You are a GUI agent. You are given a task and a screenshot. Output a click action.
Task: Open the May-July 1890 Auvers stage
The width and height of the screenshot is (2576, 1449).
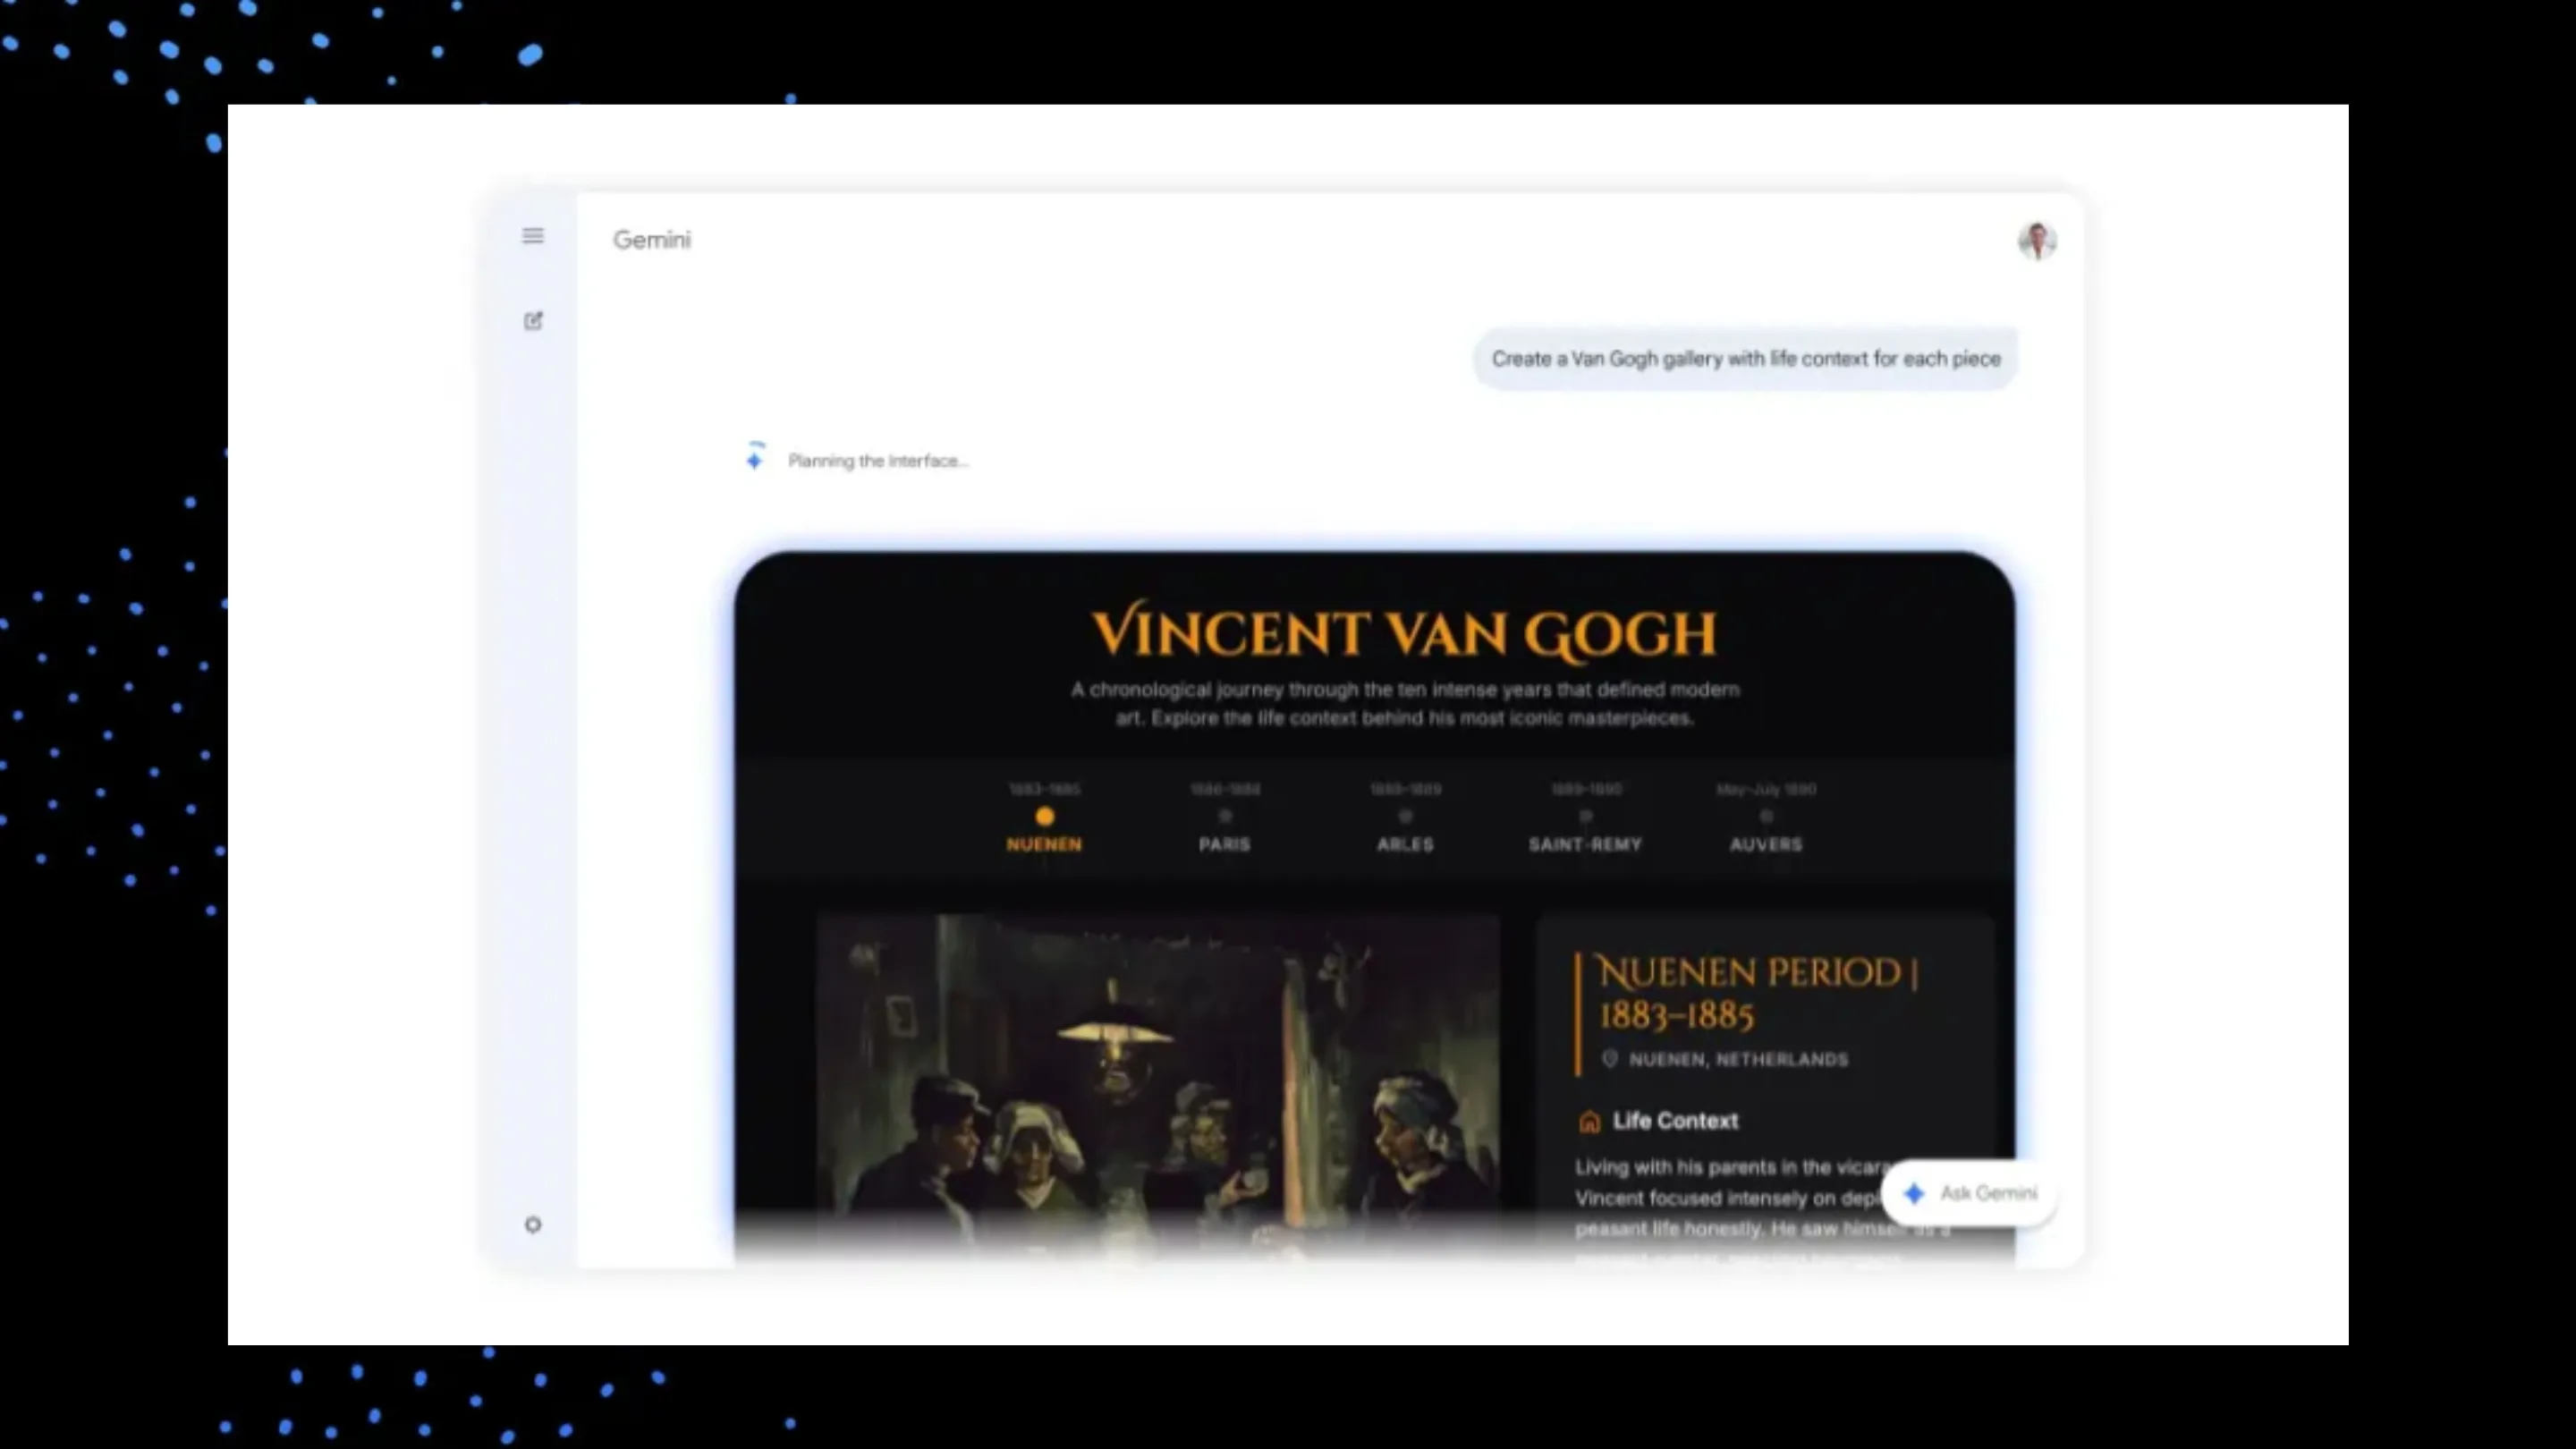(x=1765, y=789)
